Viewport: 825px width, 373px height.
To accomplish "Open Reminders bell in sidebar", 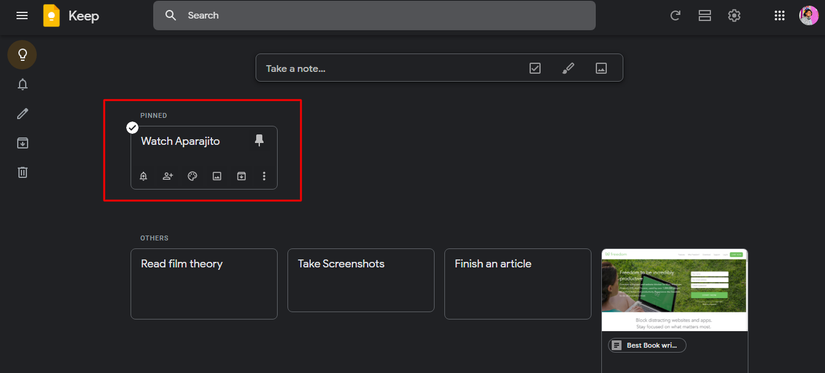I will pyautogui.click(x=22, y=84).
